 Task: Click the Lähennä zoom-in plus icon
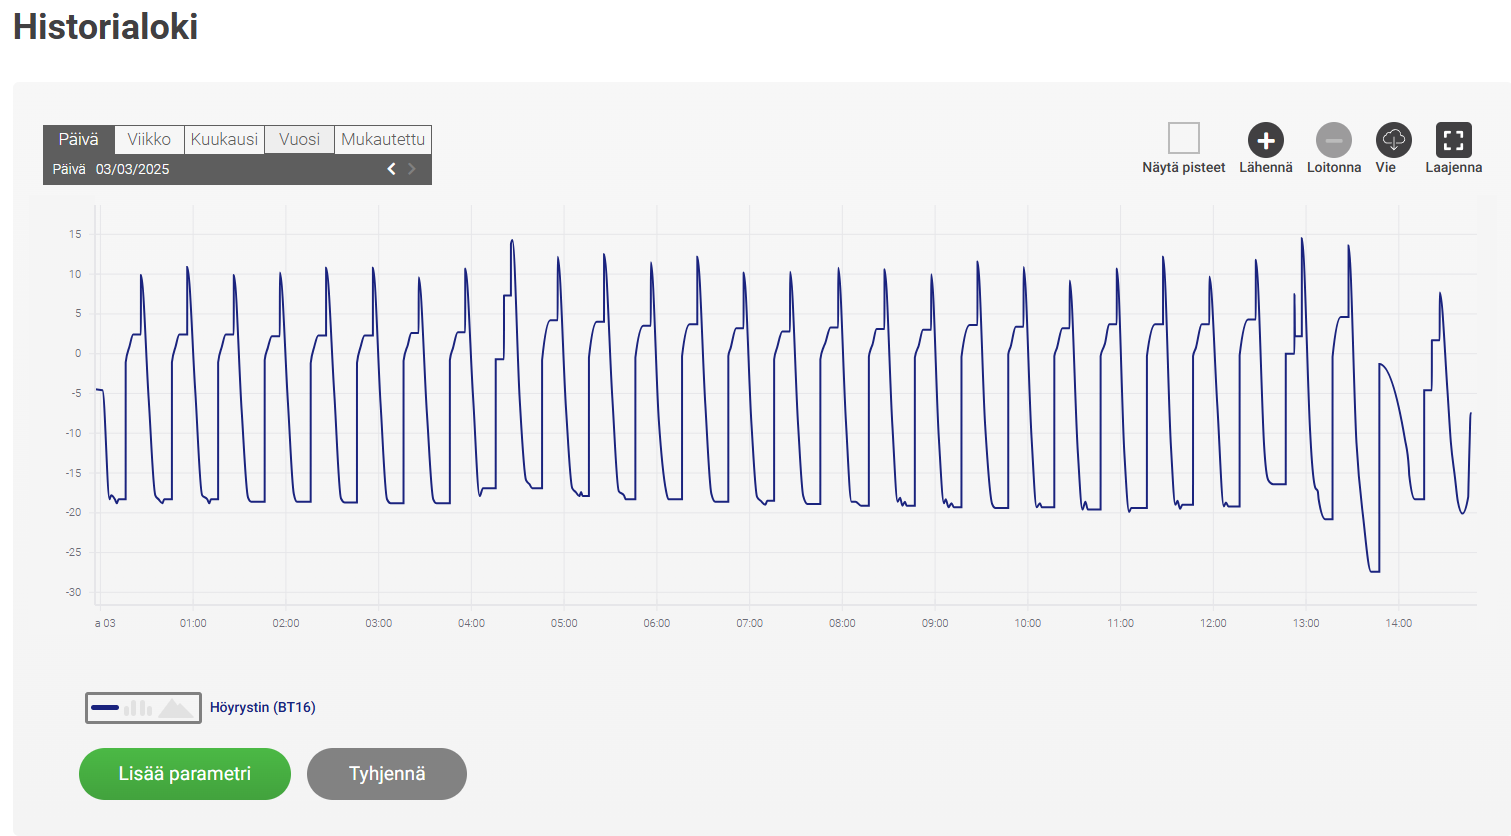pos(1265,140)
